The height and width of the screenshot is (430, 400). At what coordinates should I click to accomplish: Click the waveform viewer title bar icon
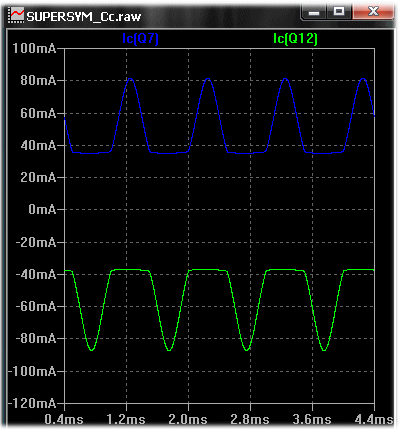click(x=16, y=15)
